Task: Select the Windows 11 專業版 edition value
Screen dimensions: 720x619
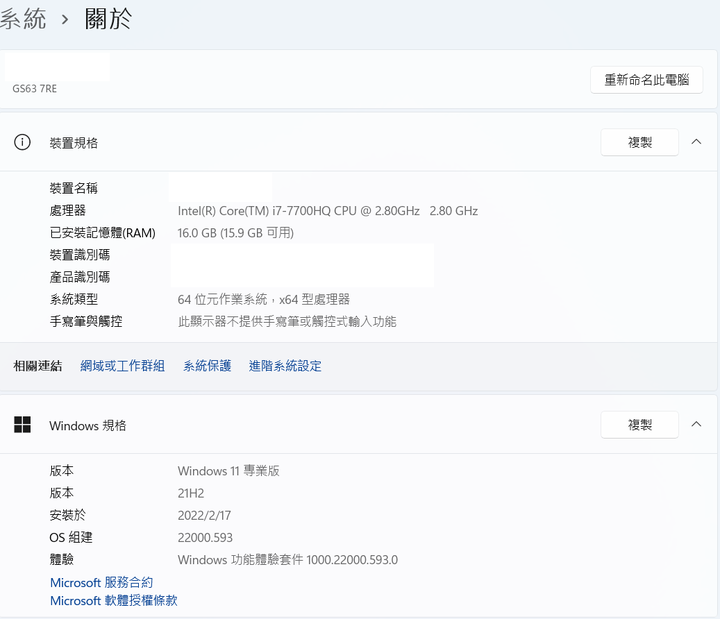Action: tap(228, 471)
